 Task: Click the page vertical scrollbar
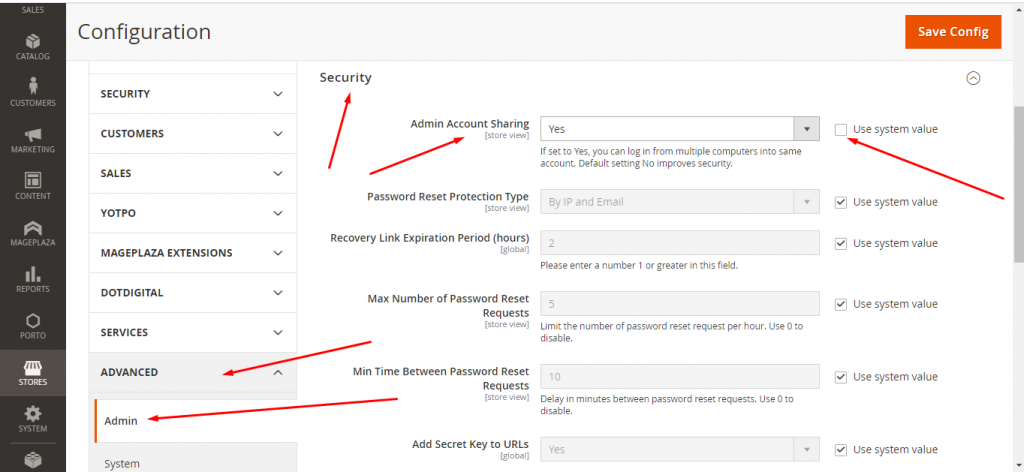pos(1017,180)
